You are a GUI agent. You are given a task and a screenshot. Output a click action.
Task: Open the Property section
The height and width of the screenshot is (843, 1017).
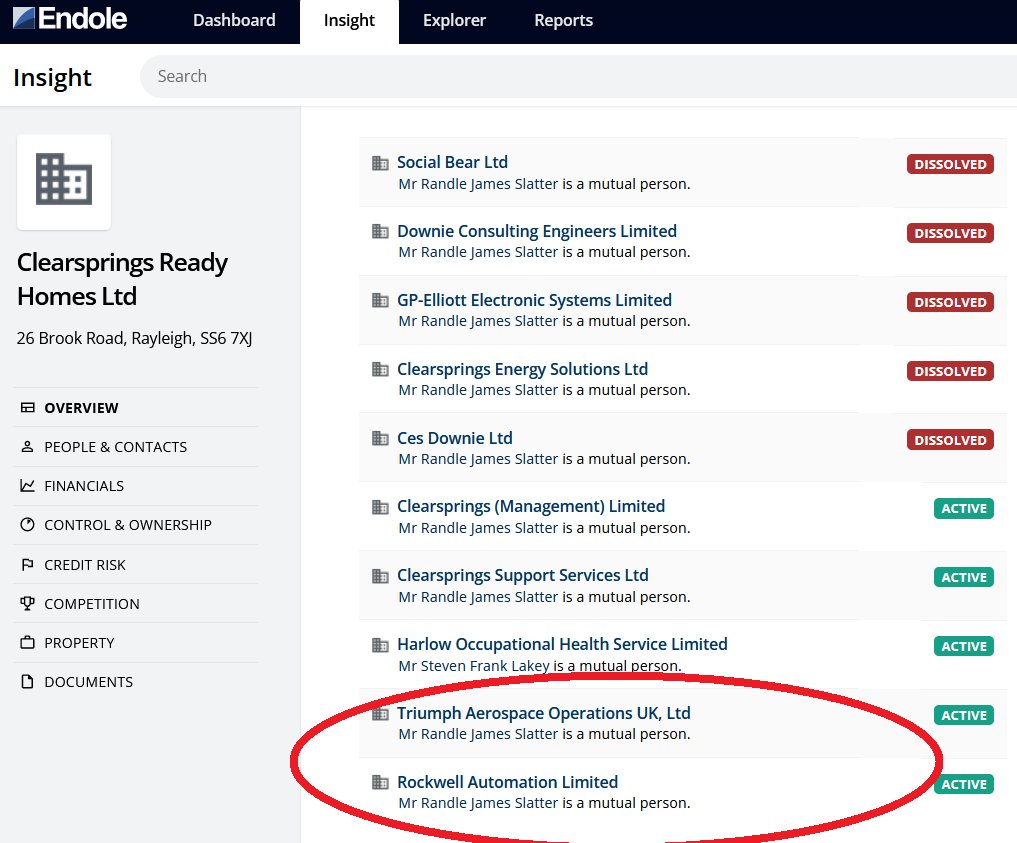coord(136,643)
